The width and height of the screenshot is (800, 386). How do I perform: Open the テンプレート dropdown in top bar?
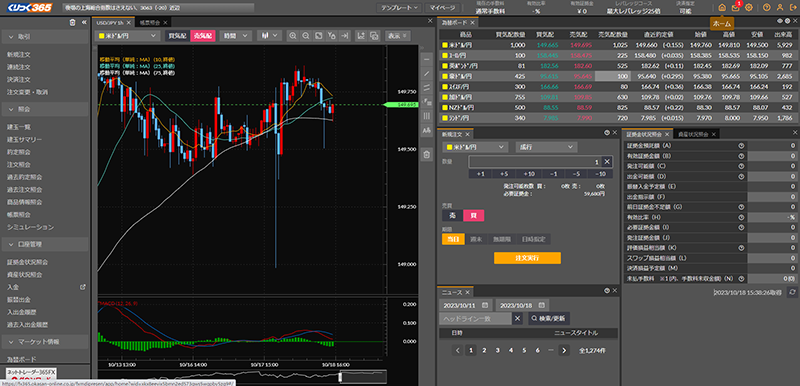click(x=399, y=8)
